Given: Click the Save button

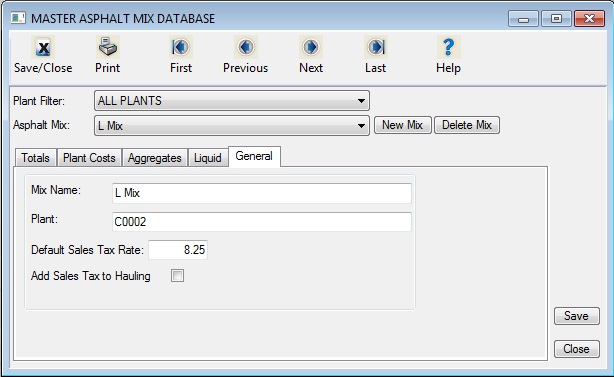Looking at the screenshot, I should click(576, 316).
